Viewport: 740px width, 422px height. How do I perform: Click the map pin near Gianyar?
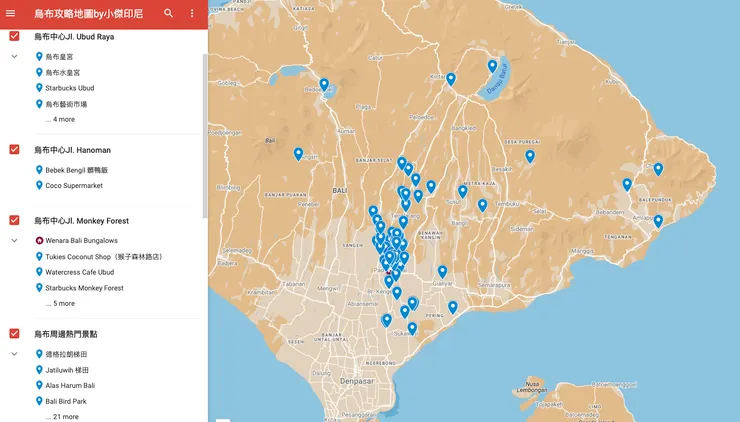442,271
